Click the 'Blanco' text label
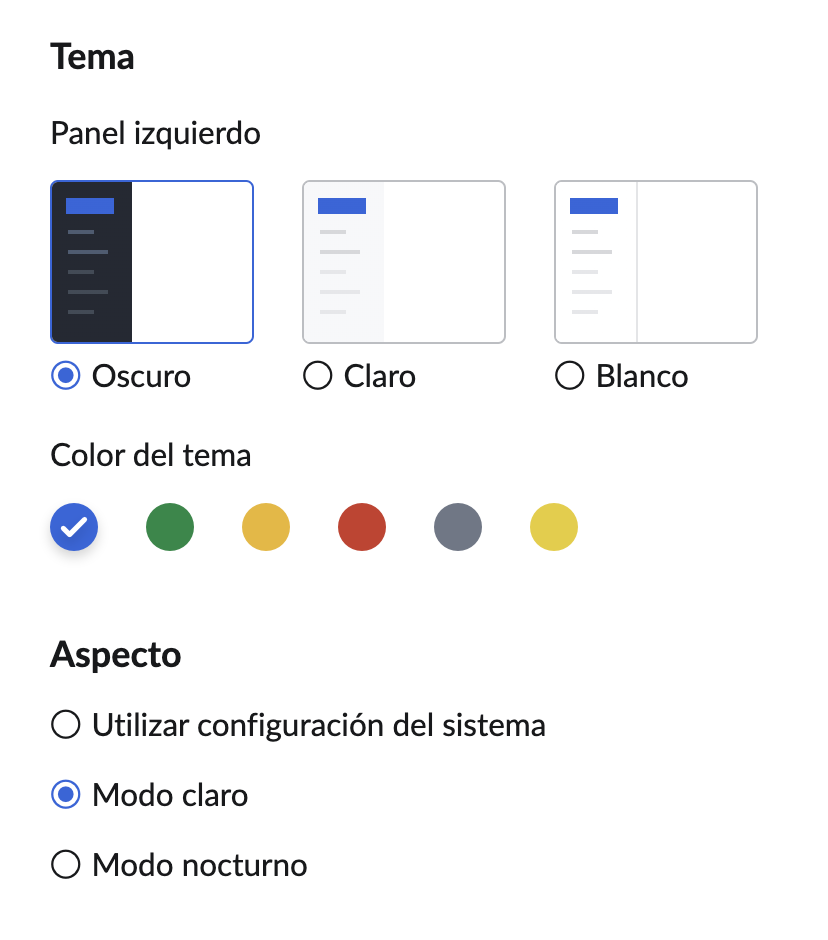 click(642, 376)
